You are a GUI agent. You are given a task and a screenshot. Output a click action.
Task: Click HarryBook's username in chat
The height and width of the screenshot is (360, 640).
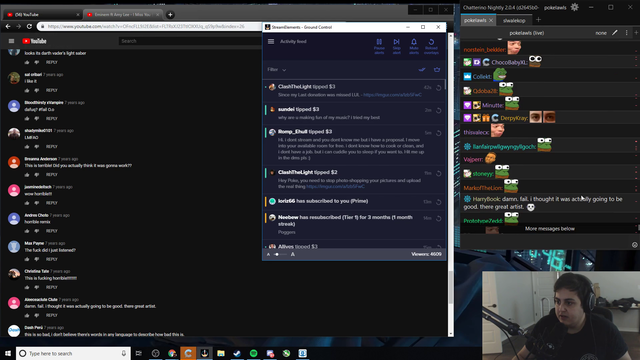pos(487,199)
